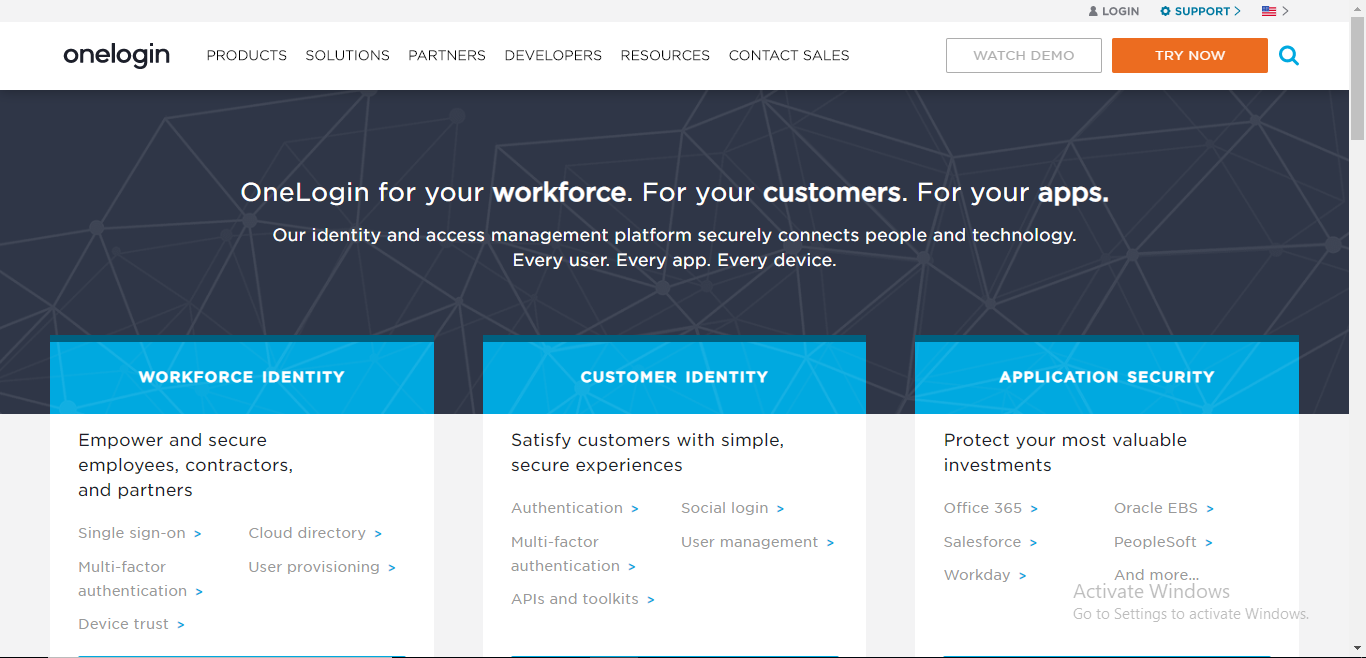
Task: Click the OneLogin logo
Action: [x=116, y=55]
